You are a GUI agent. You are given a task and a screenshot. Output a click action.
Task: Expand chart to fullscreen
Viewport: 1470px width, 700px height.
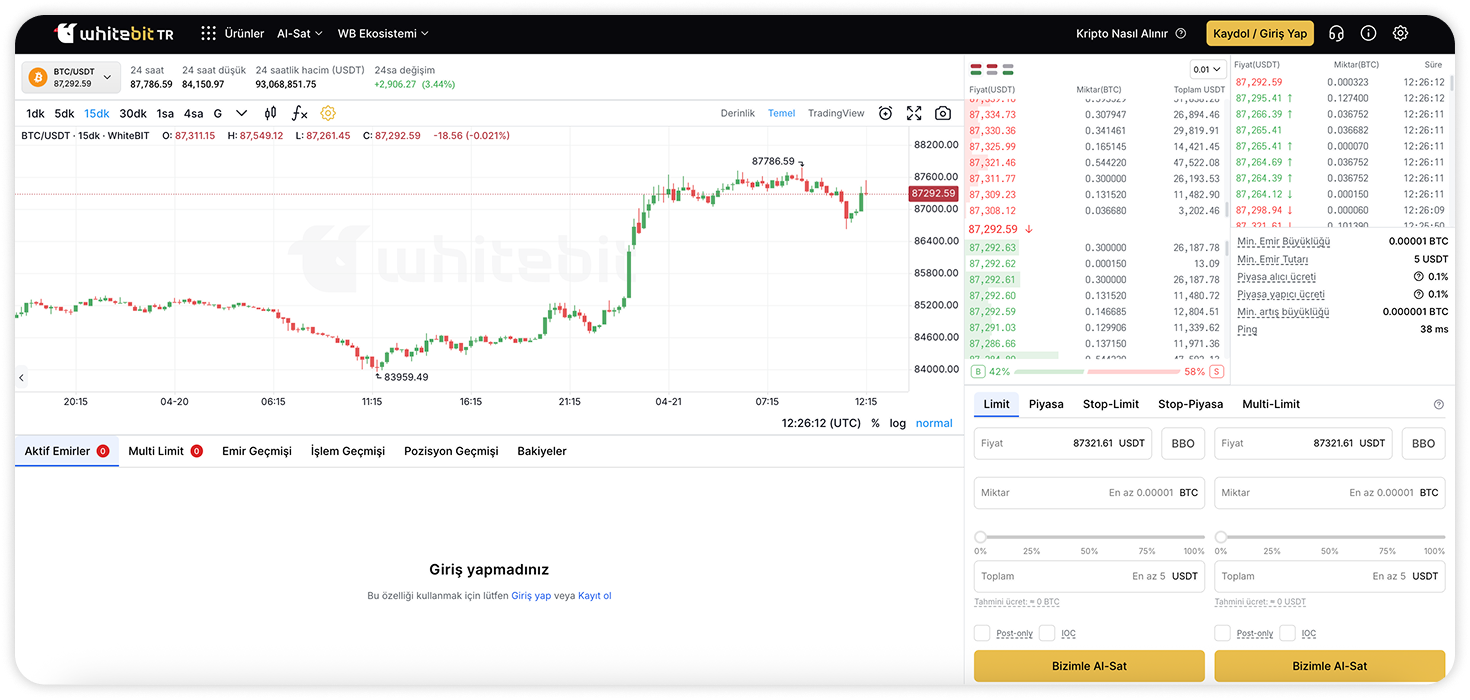click(x=914, y=113)
